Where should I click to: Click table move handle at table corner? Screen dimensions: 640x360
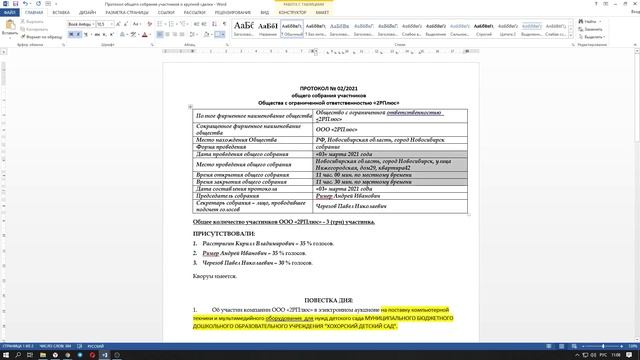pyautogui.click(x=190, y=107)
